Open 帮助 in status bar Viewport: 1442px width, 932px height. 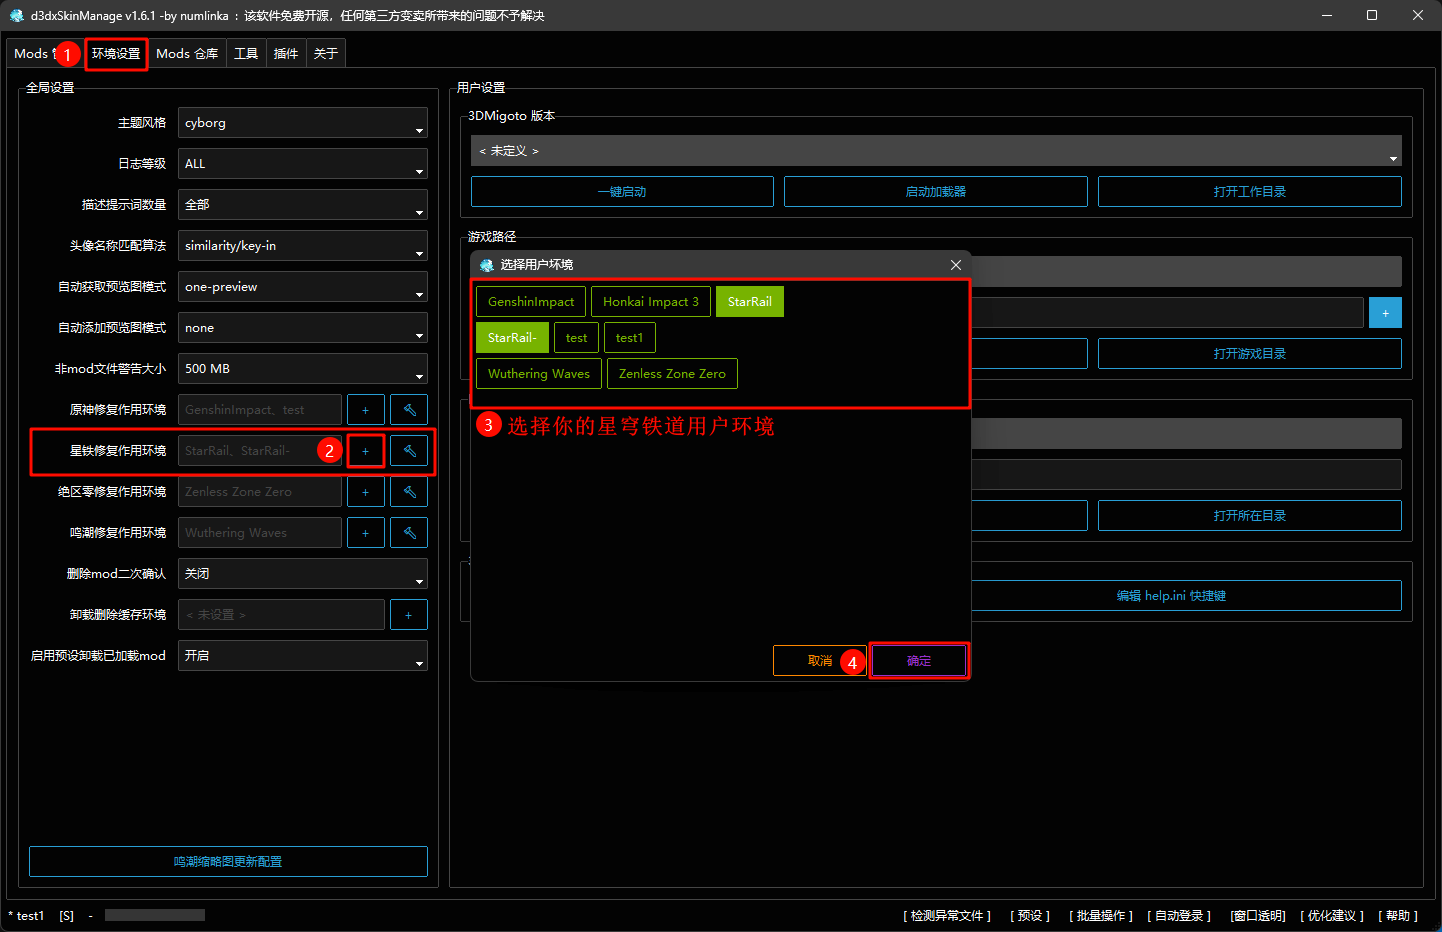1398,916
